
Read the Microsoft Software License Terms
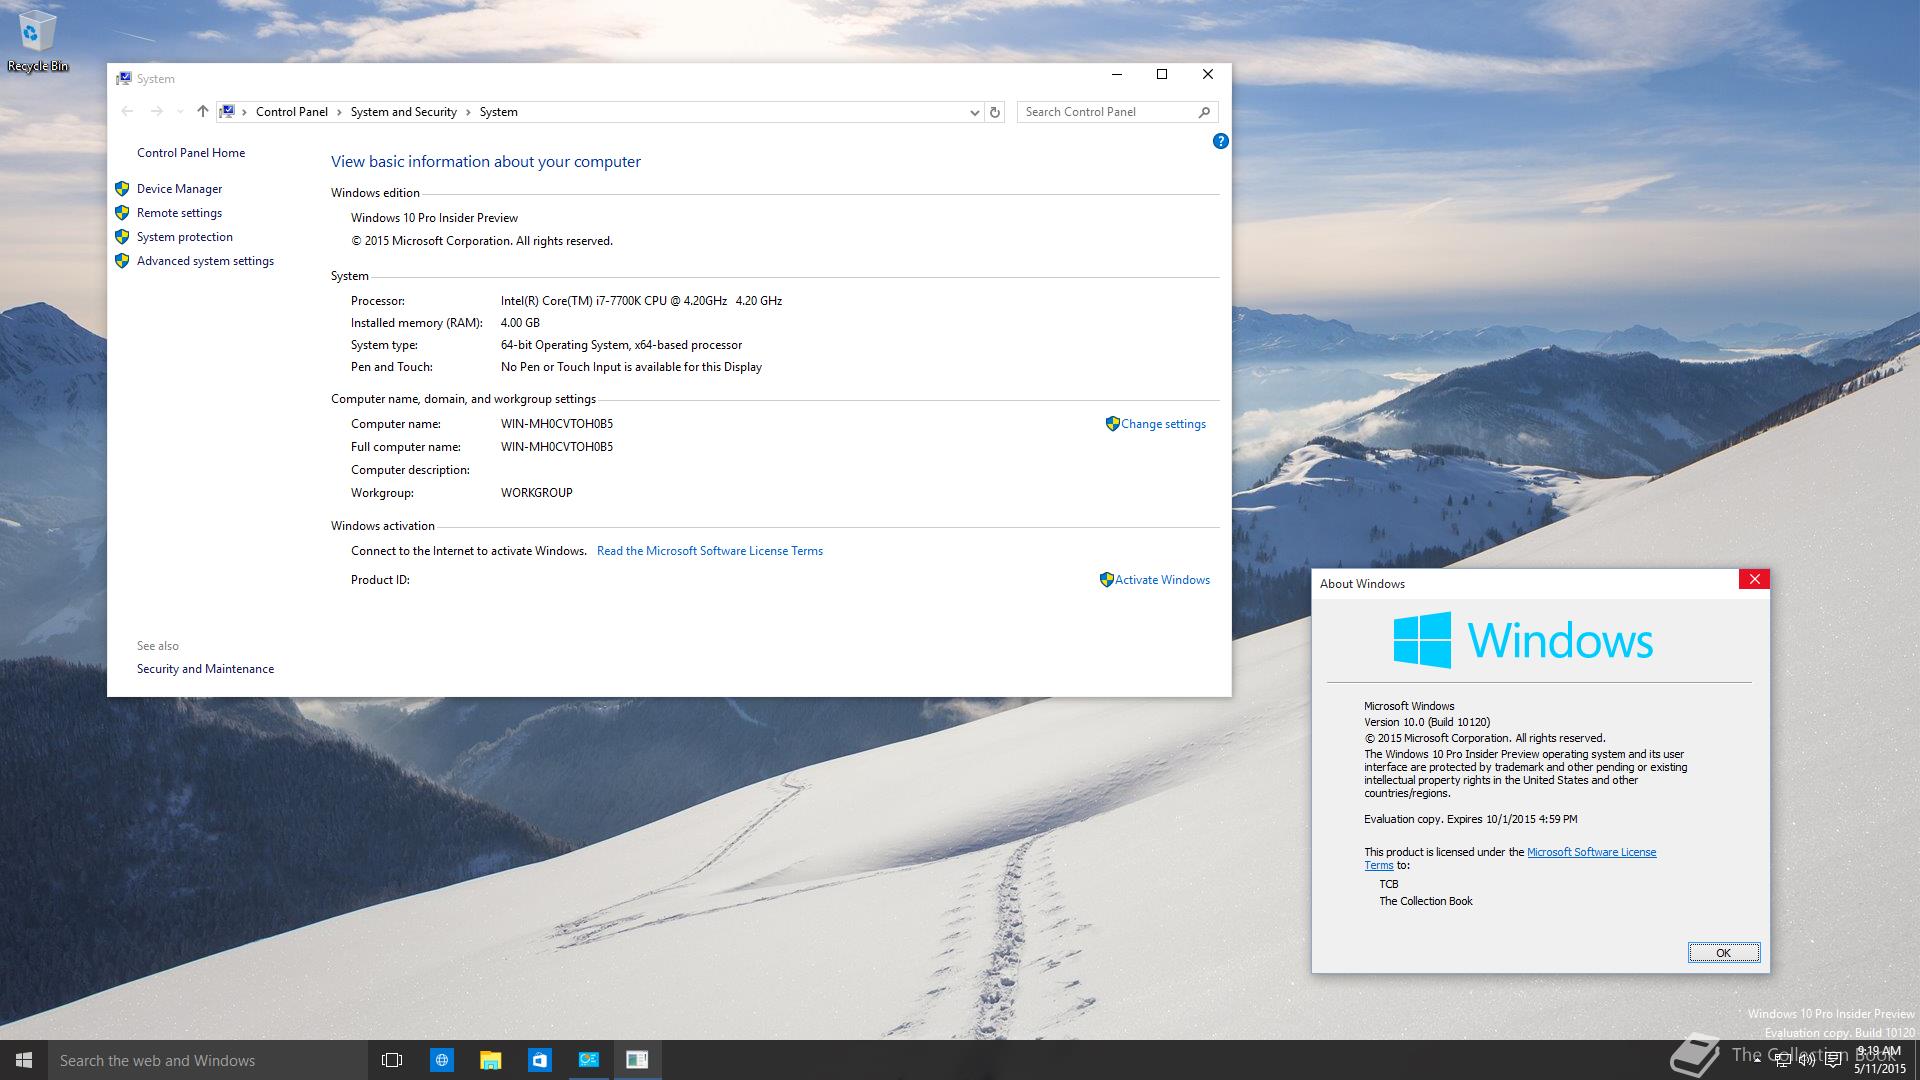pyautogui.click(x=710, y=551)
